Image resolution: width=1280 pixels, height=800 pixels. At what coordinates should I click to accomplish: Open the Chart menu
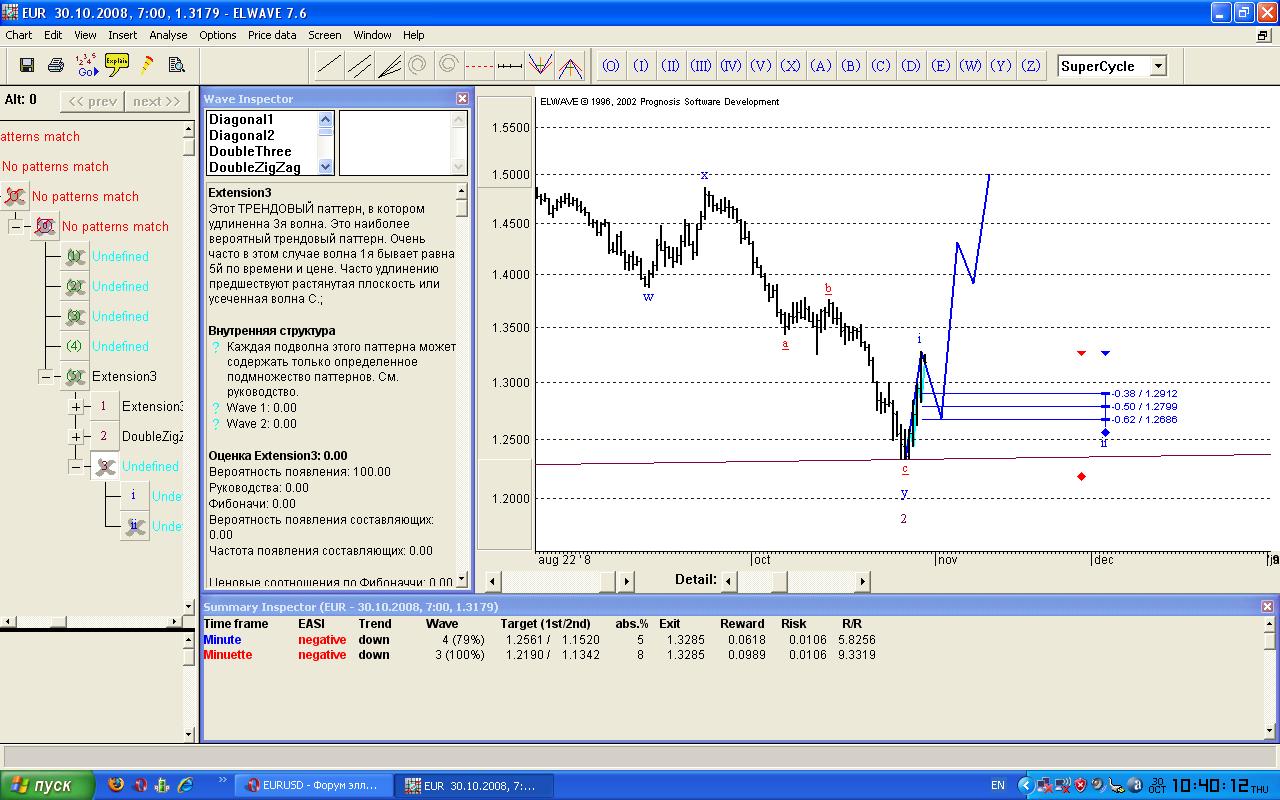19,35
